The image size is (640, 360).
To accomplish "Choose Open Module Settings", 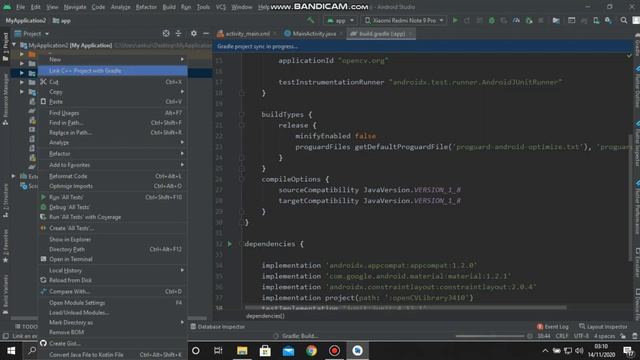I will (x=113, y=302).
